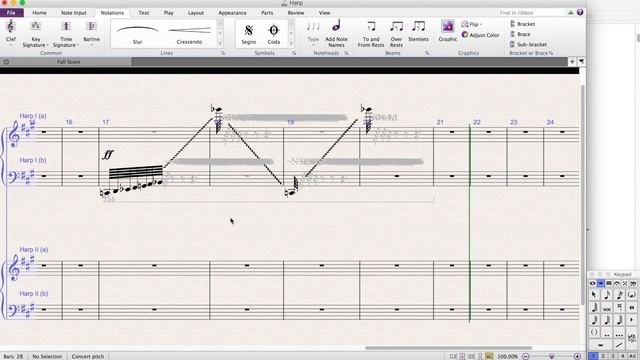Image resolution: width=640 pixels, height=360 pixels.
Task: Insert the Segno symbol
Action: coord(249,33)
